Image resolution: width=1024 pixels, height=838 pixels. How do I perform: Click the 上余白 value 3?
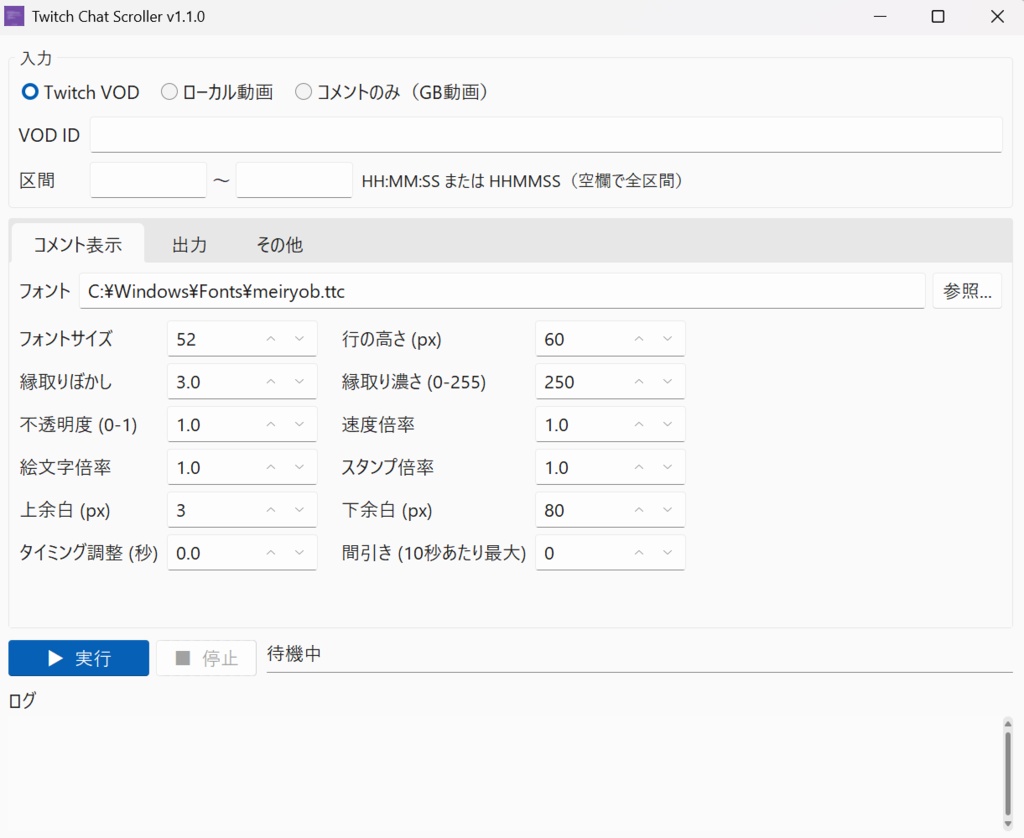pyautogui.click(x=181, y=511)
